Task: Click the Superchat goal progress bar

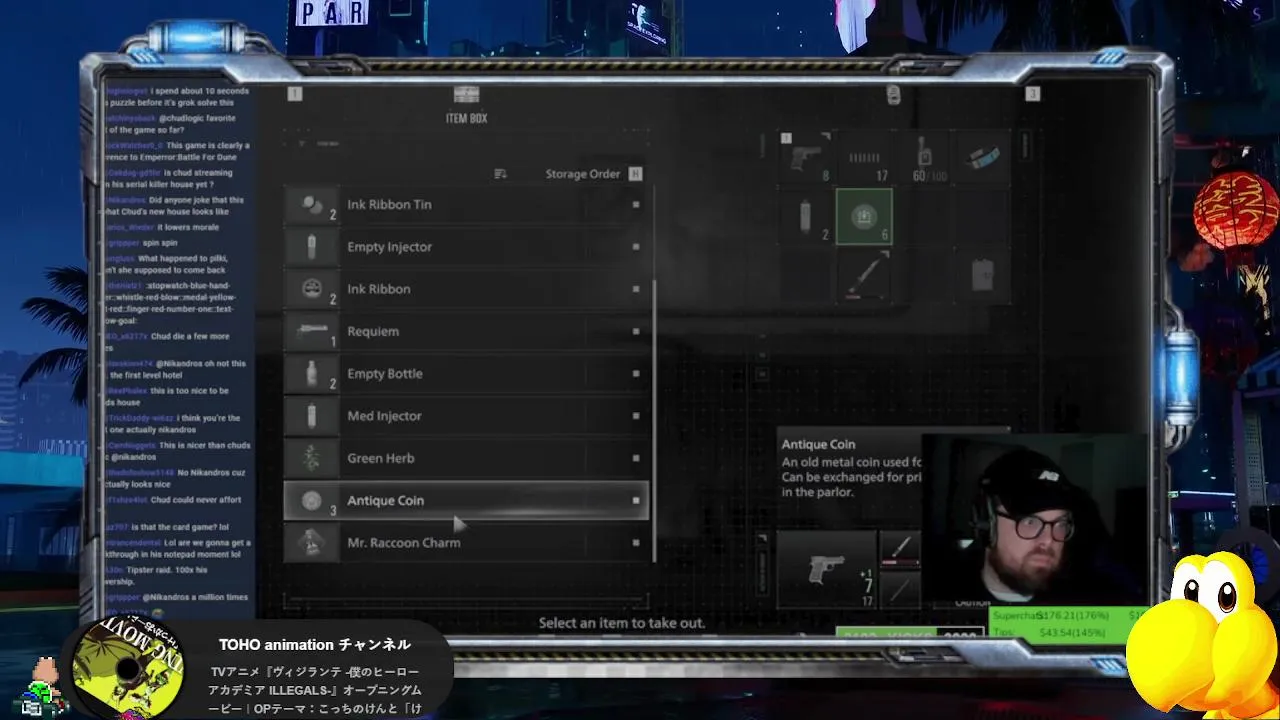Action: click(1068, 616)
